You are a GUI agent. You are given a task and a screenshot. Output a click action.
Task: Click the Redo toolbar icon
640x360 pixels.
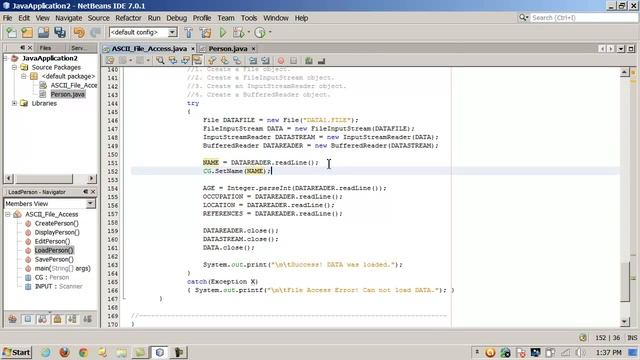point(96,33)
